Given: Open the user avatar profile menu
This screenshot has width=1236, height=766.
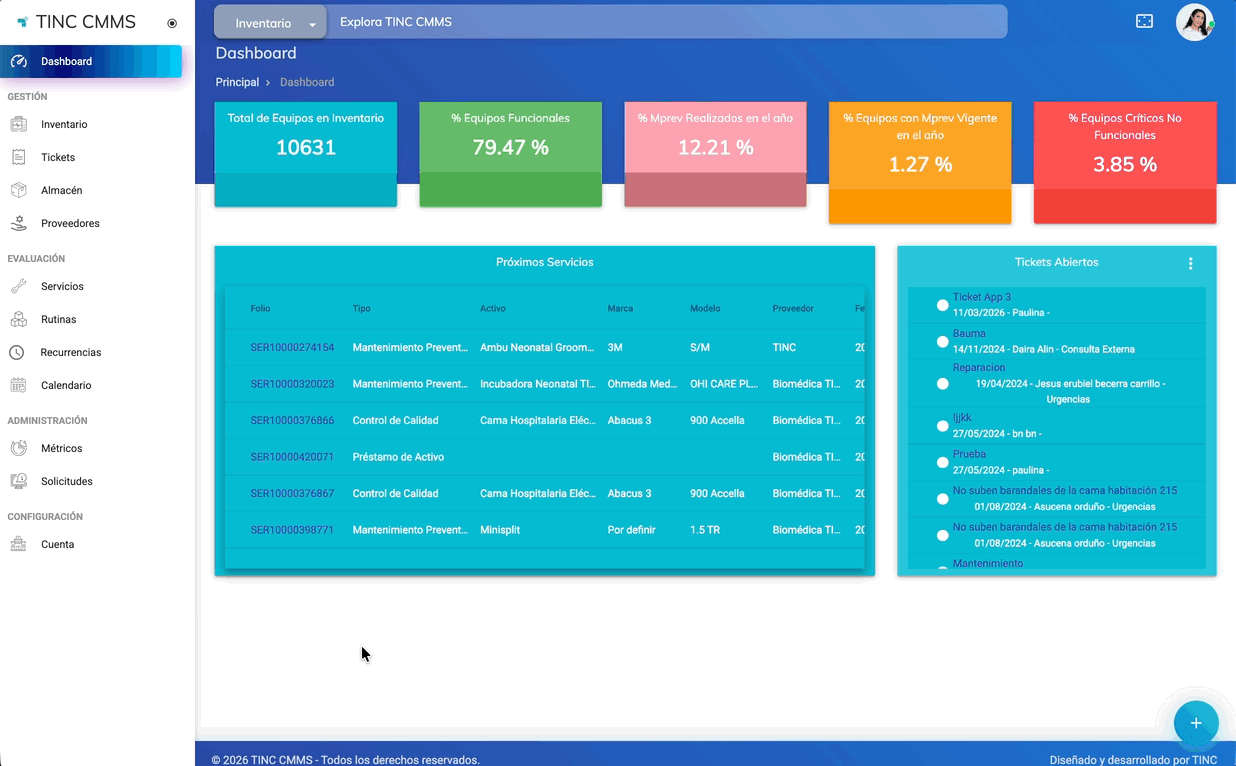Looking at the screenshot, I should (1195, 22).
